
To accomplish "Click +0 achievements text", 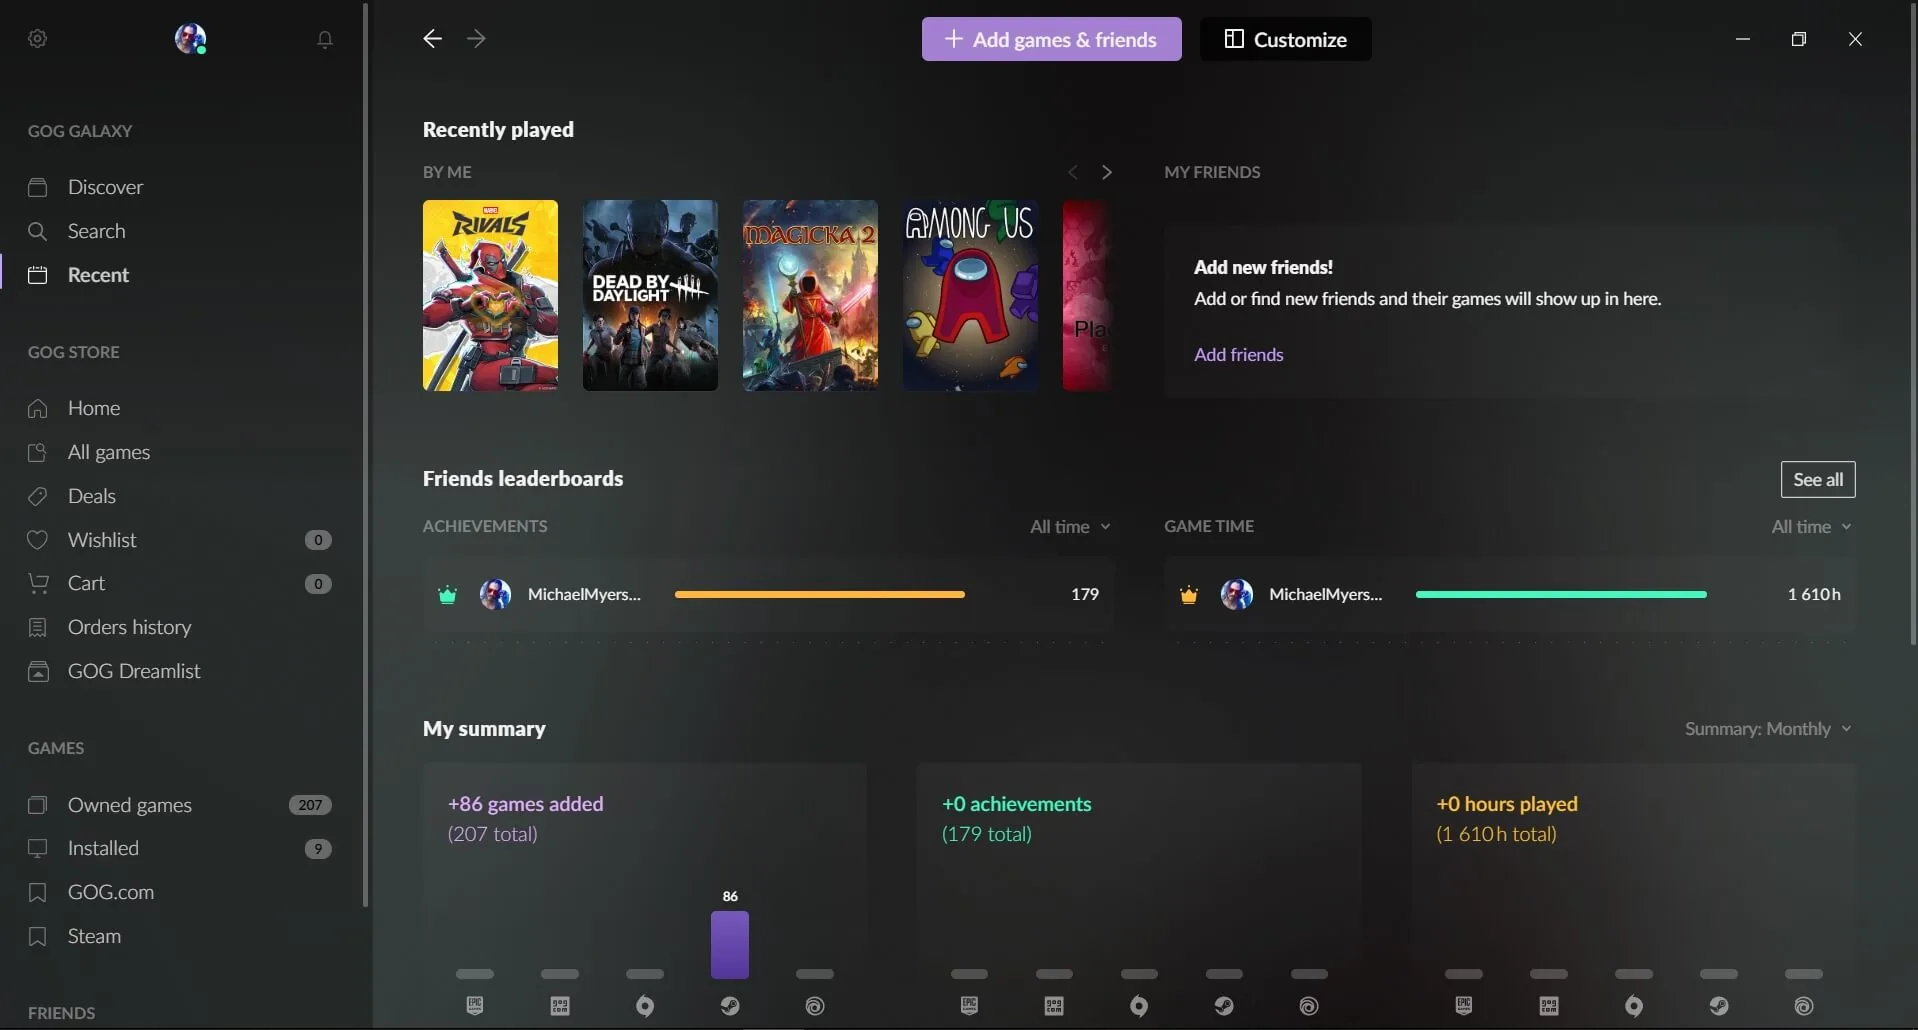I will [x=1017, y=804].
